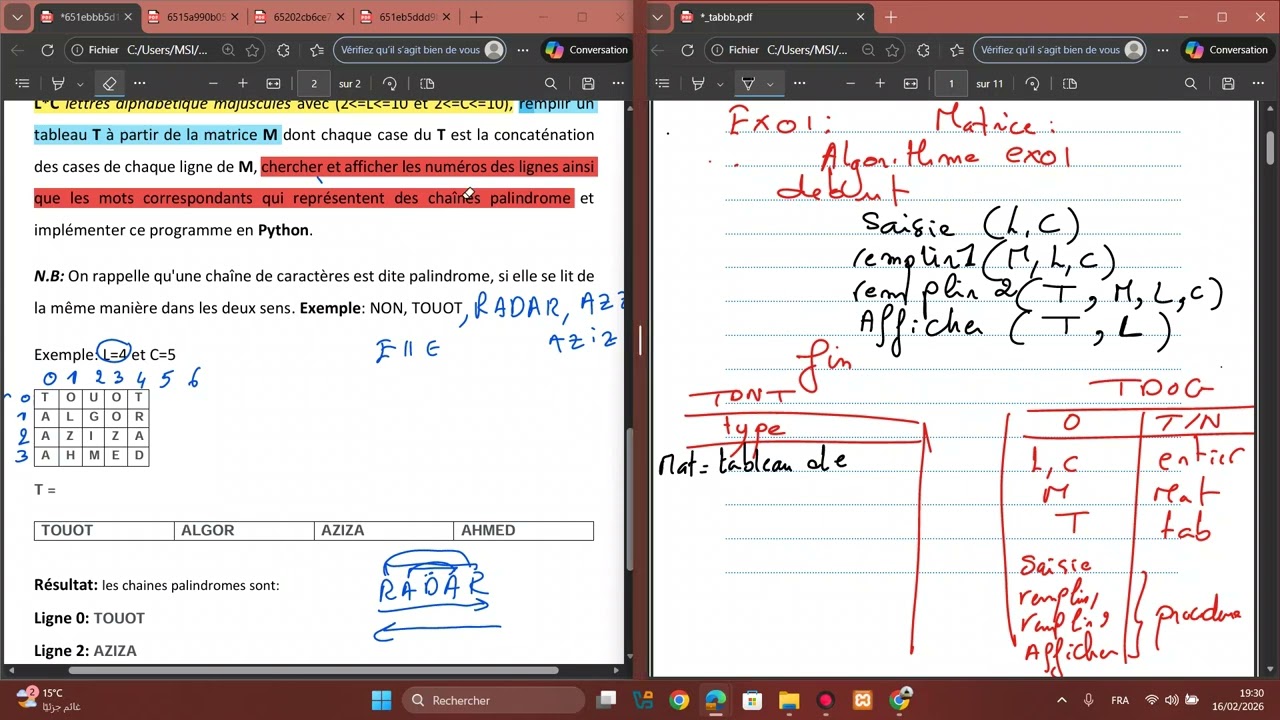Open table of contents in right tabbb.pdf window
1280x720 pixels.
(x=663, y=84)
